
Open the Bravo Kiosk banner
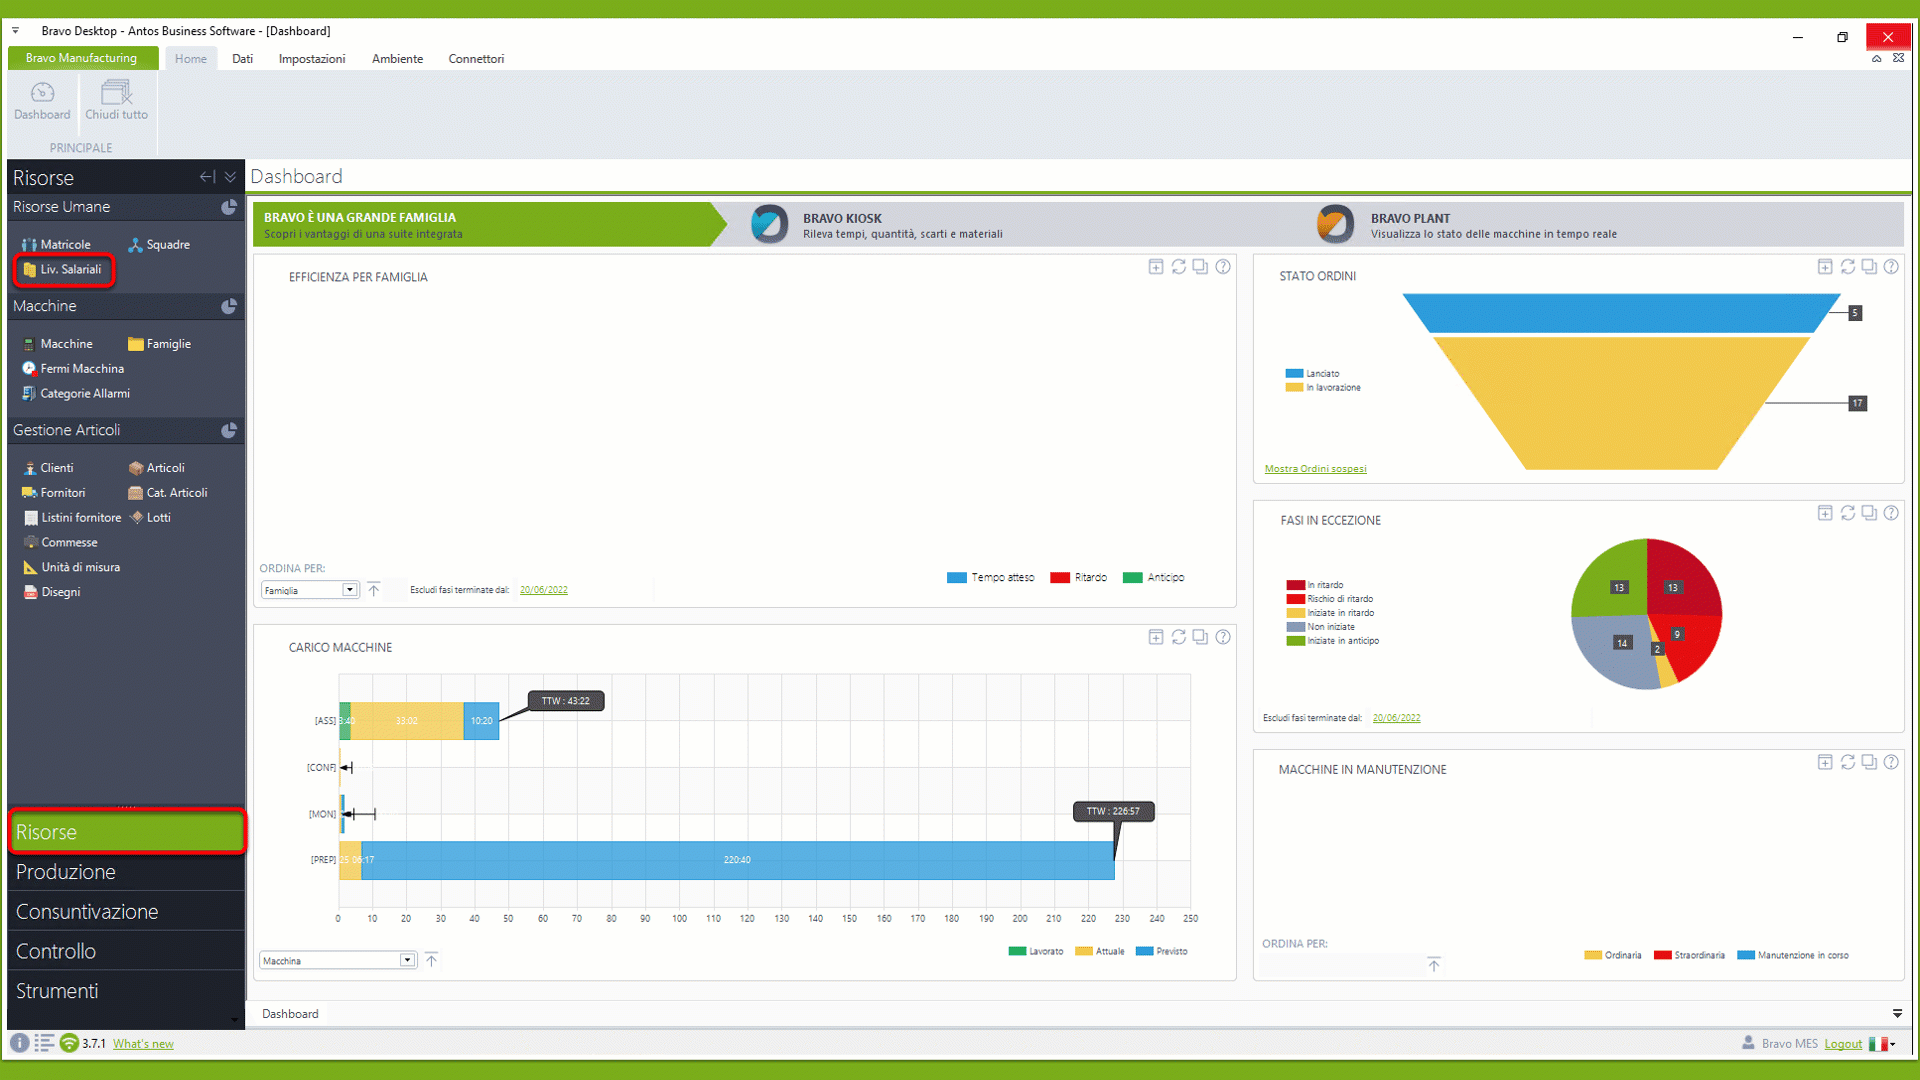[876, 225]
